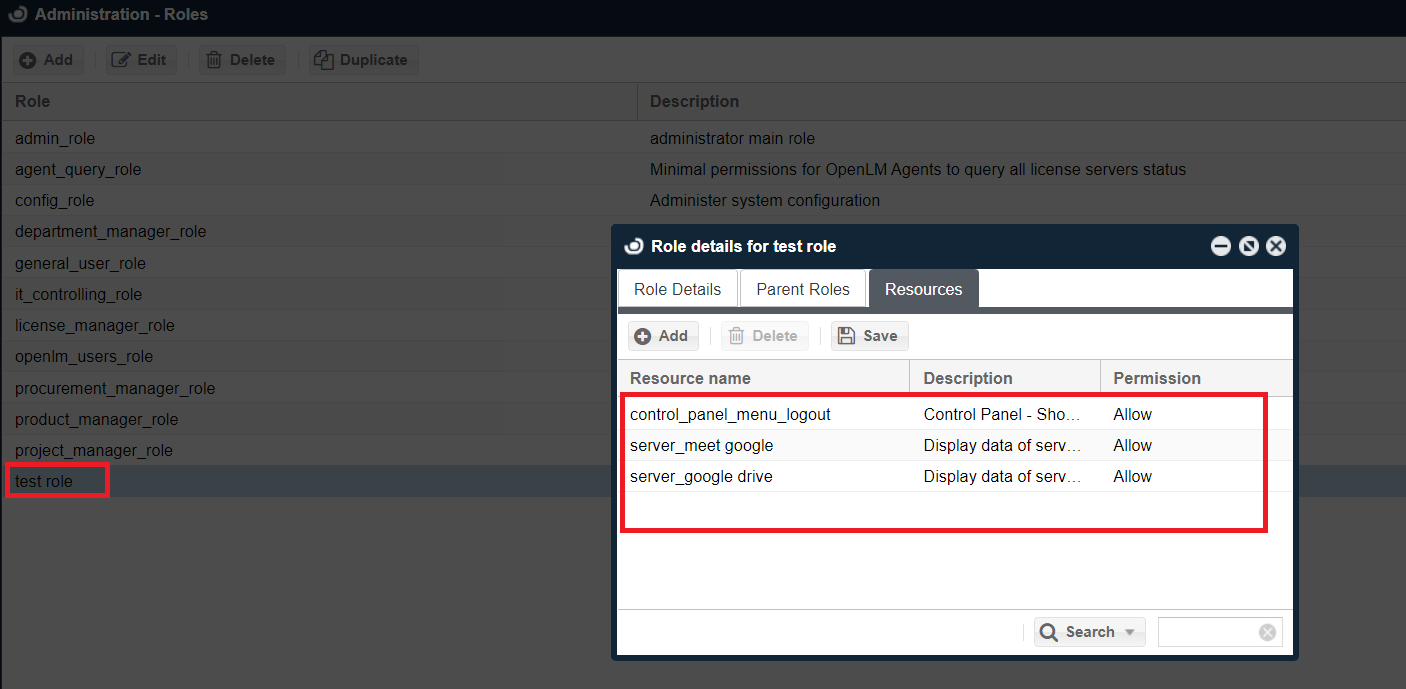Save resources in role details dialog
The image size is (1406, 689).
tap(868, 336)
